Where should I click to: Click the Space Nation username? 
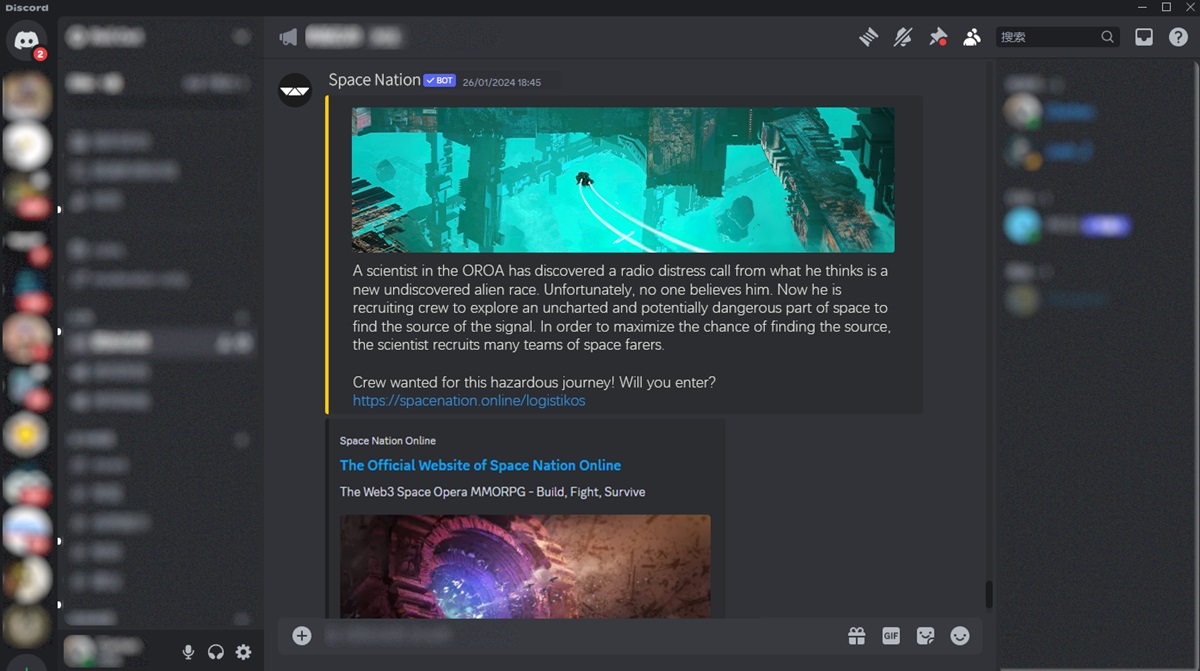coord(374,80)
